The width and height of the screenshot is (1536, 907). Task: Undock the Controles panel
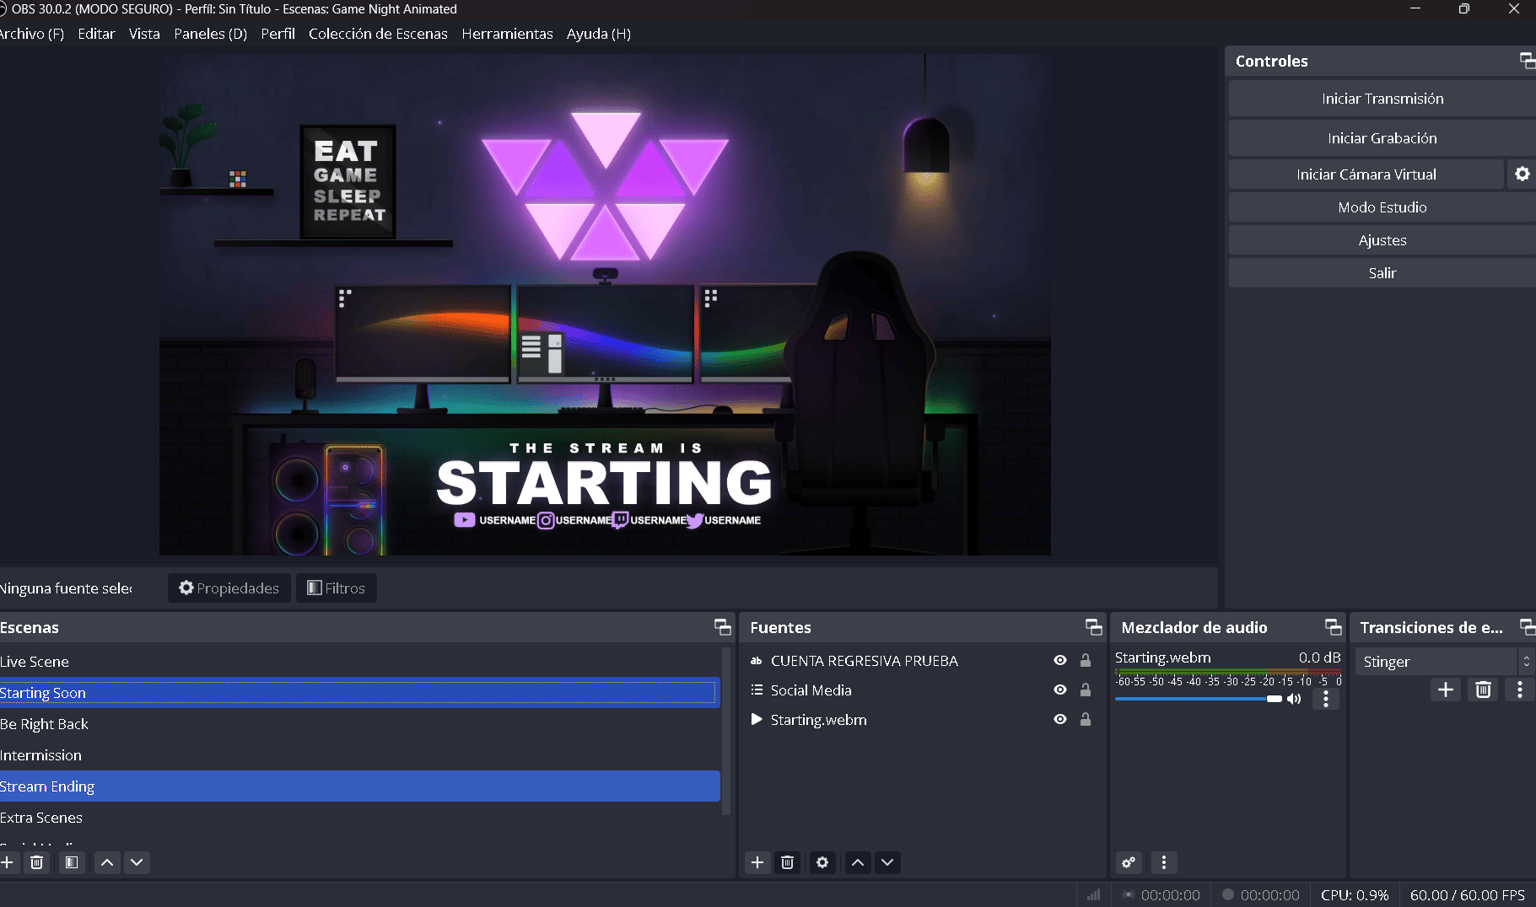pos(1526,61)
